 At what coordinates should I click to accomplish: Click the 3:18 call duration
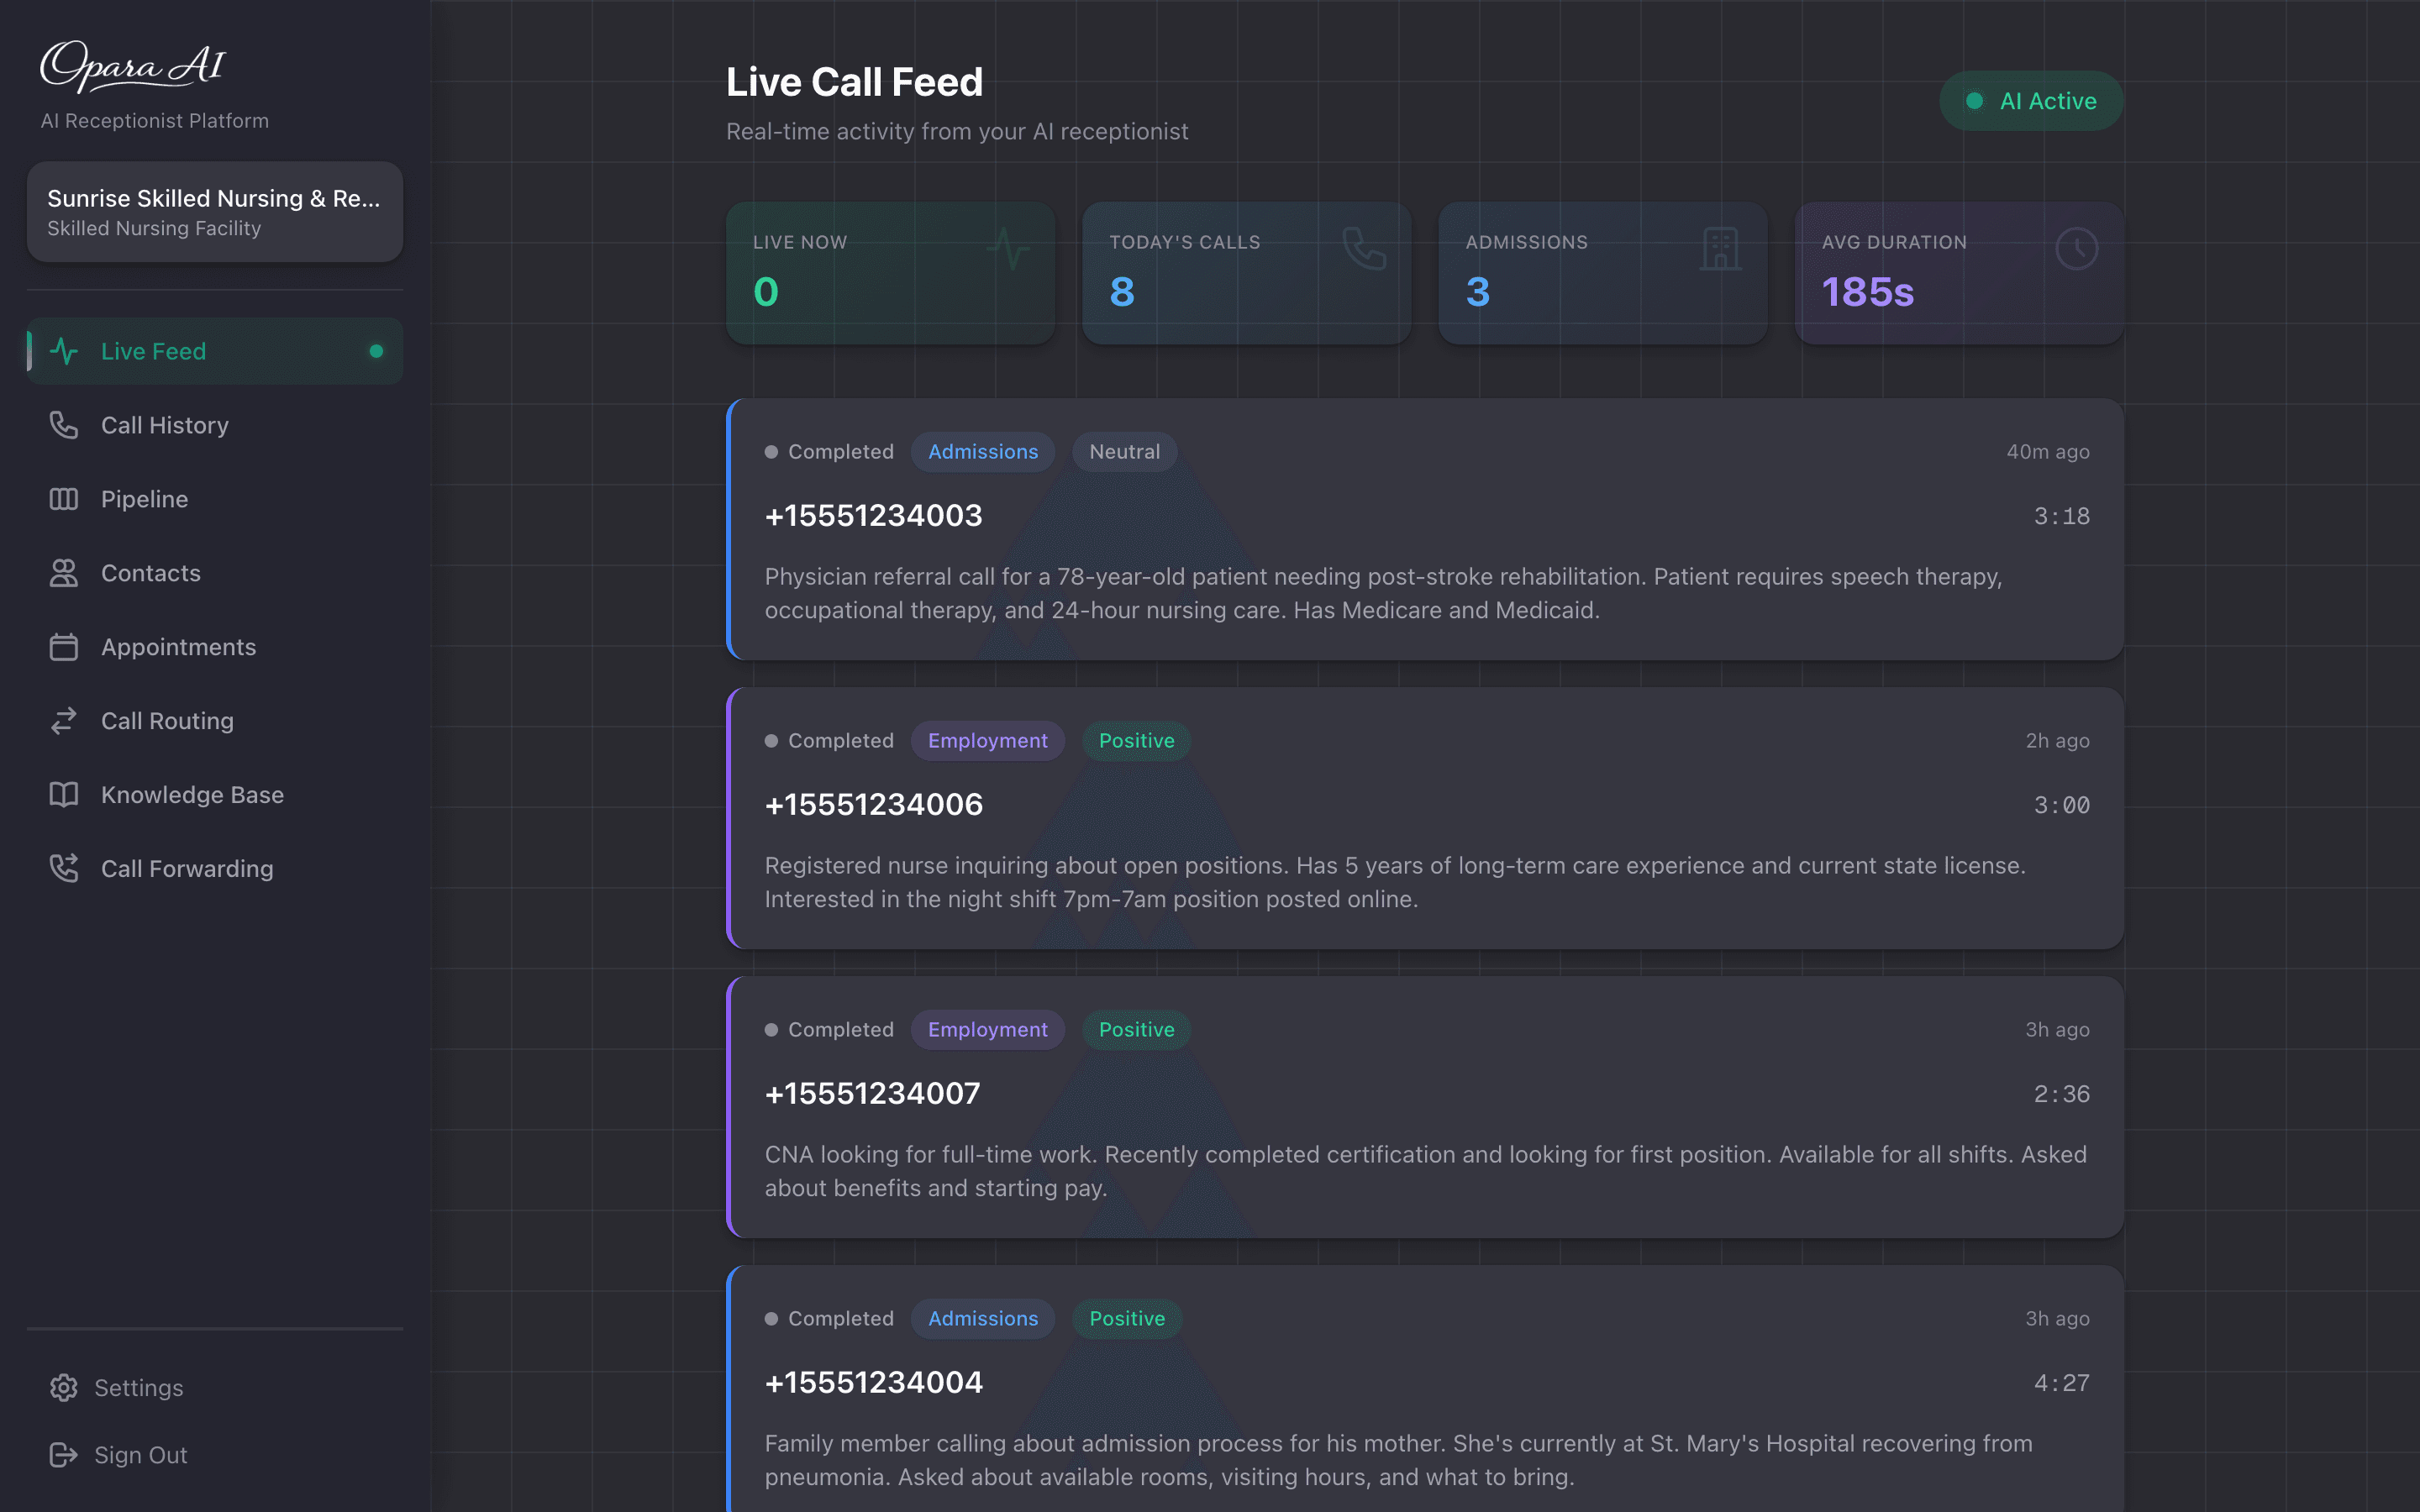pyautogui.click(x=2061, y=516)
